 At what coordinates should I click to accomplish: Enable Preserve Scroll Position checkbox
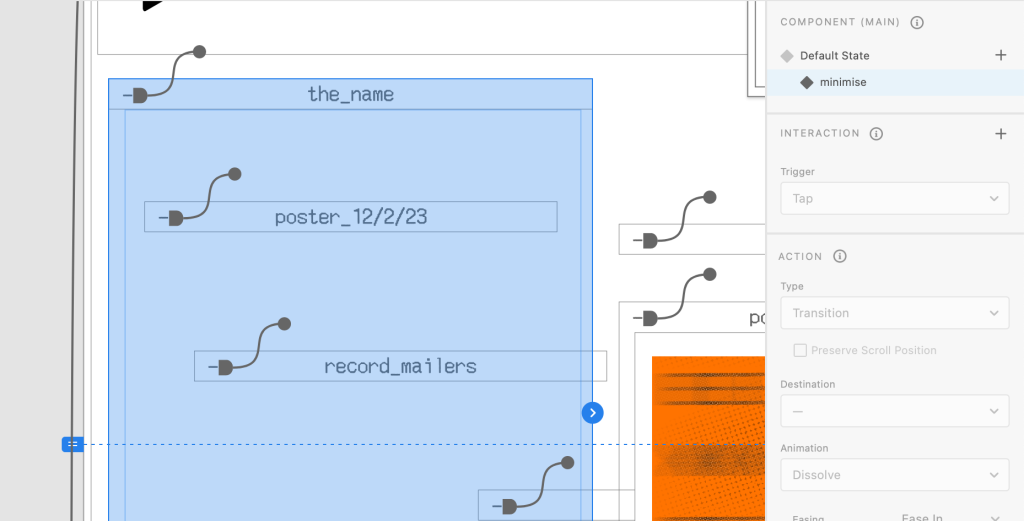tap(800, 350)
